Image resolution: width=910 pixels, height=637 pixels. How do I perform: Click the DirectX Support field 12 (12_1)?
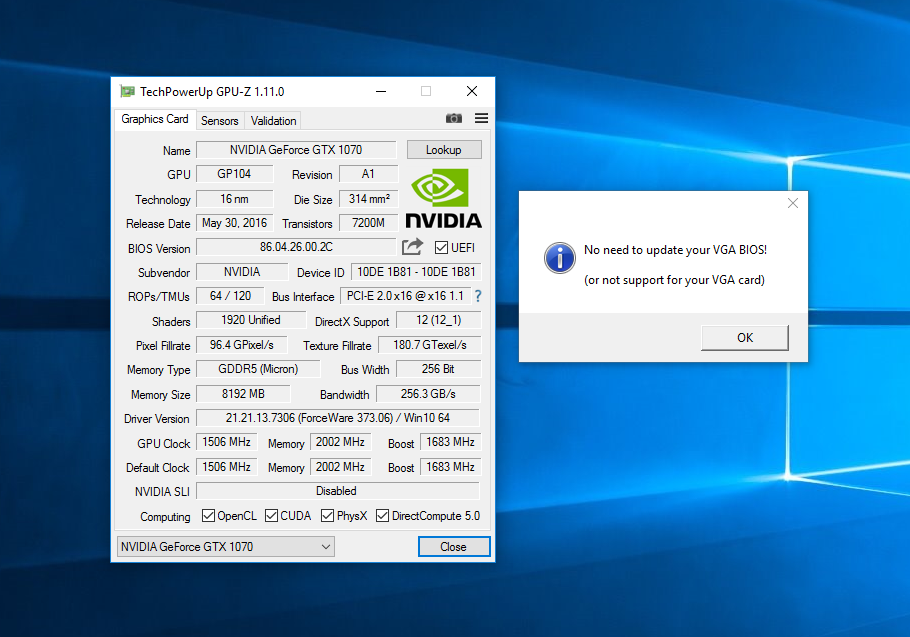pos(439,320)
